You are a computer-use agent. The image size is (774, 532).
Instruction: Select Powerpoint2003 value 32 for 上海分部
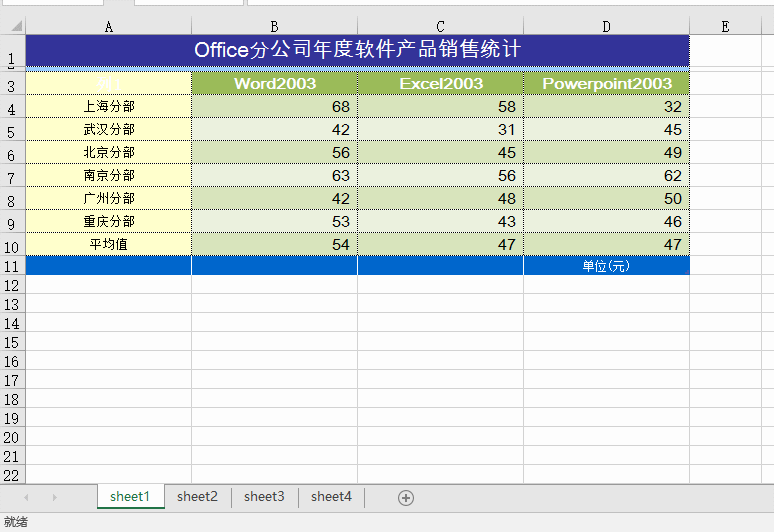(x=606, y=106)
